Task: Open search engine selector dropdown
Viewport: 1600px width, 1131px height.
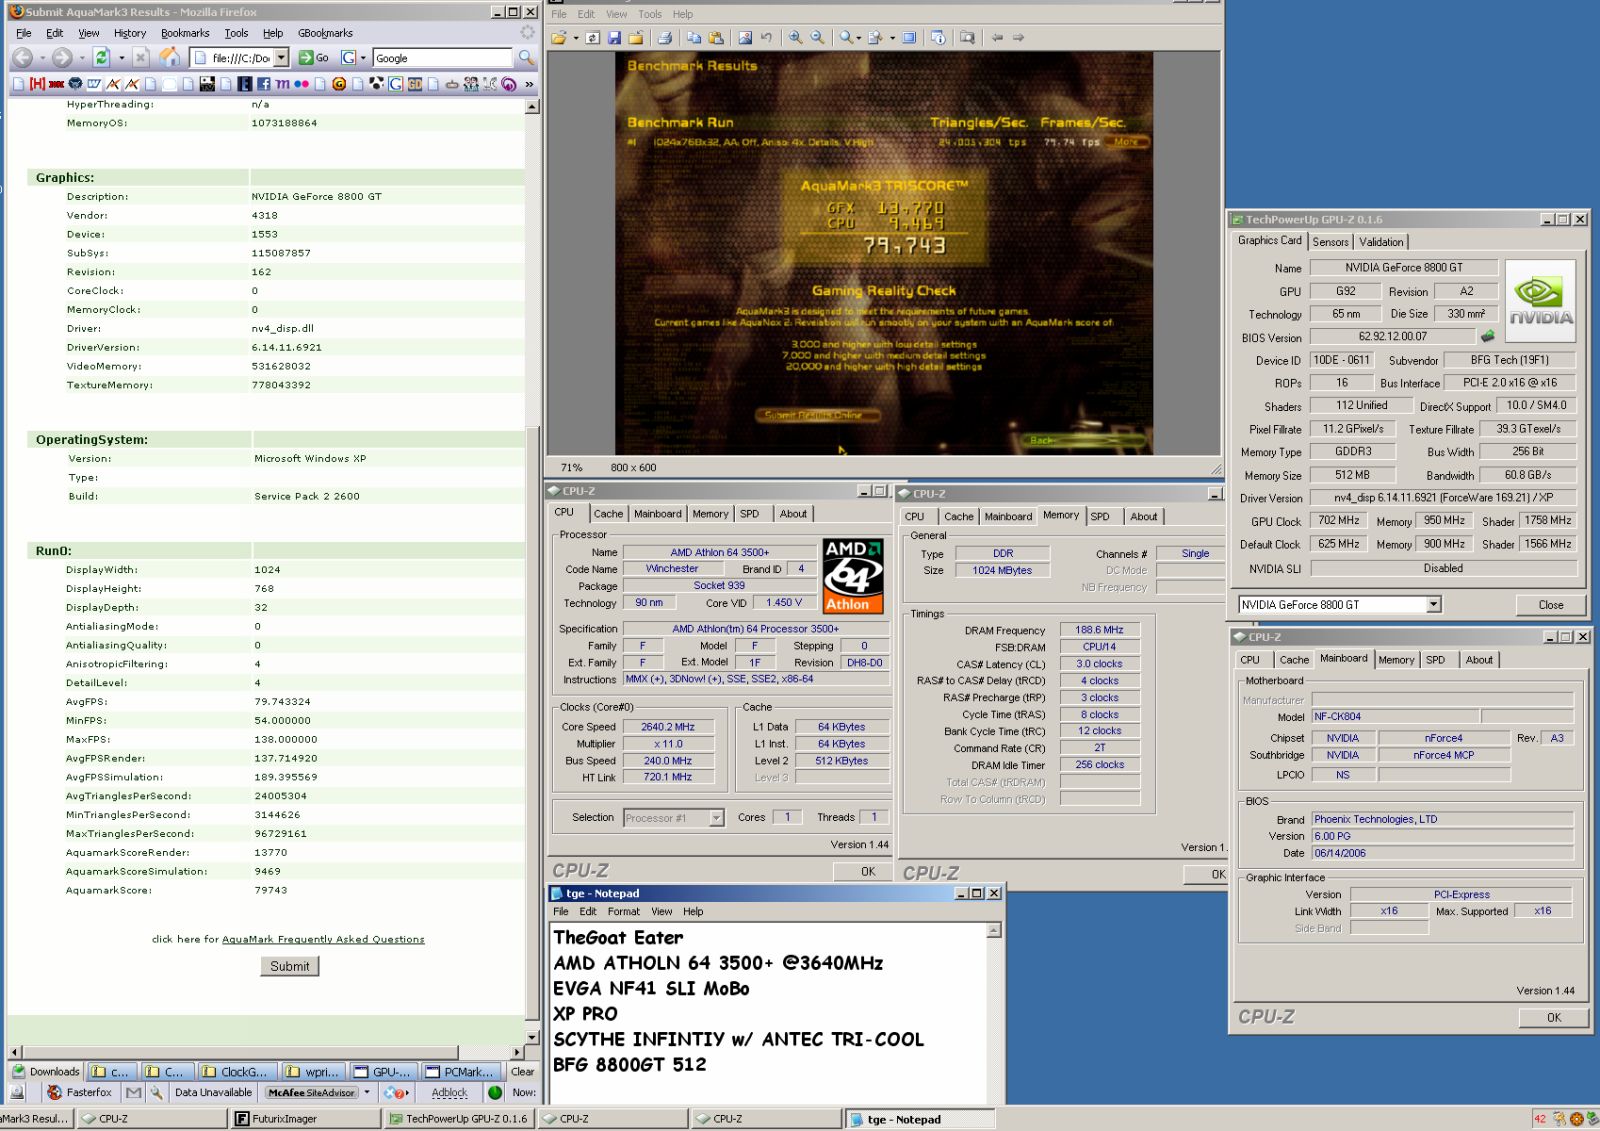Action: coord(363,58)
